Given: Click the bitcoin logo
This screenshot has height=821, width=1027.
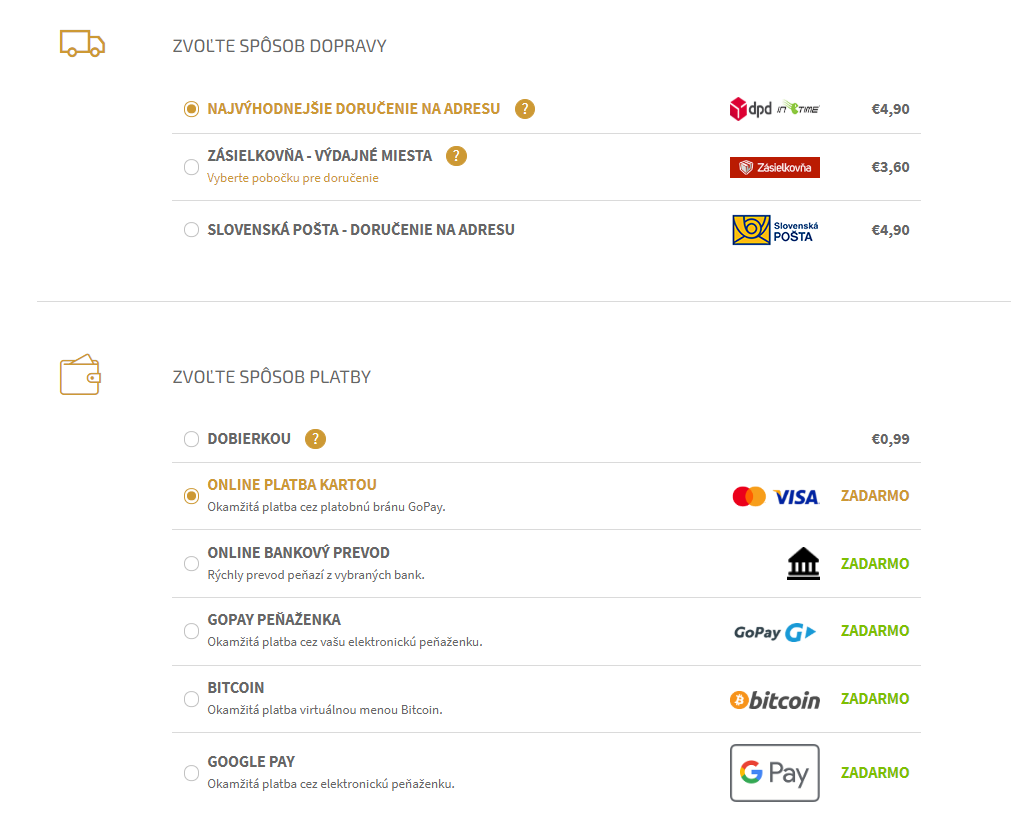Looking at the screenshot, I should [775, 700].
